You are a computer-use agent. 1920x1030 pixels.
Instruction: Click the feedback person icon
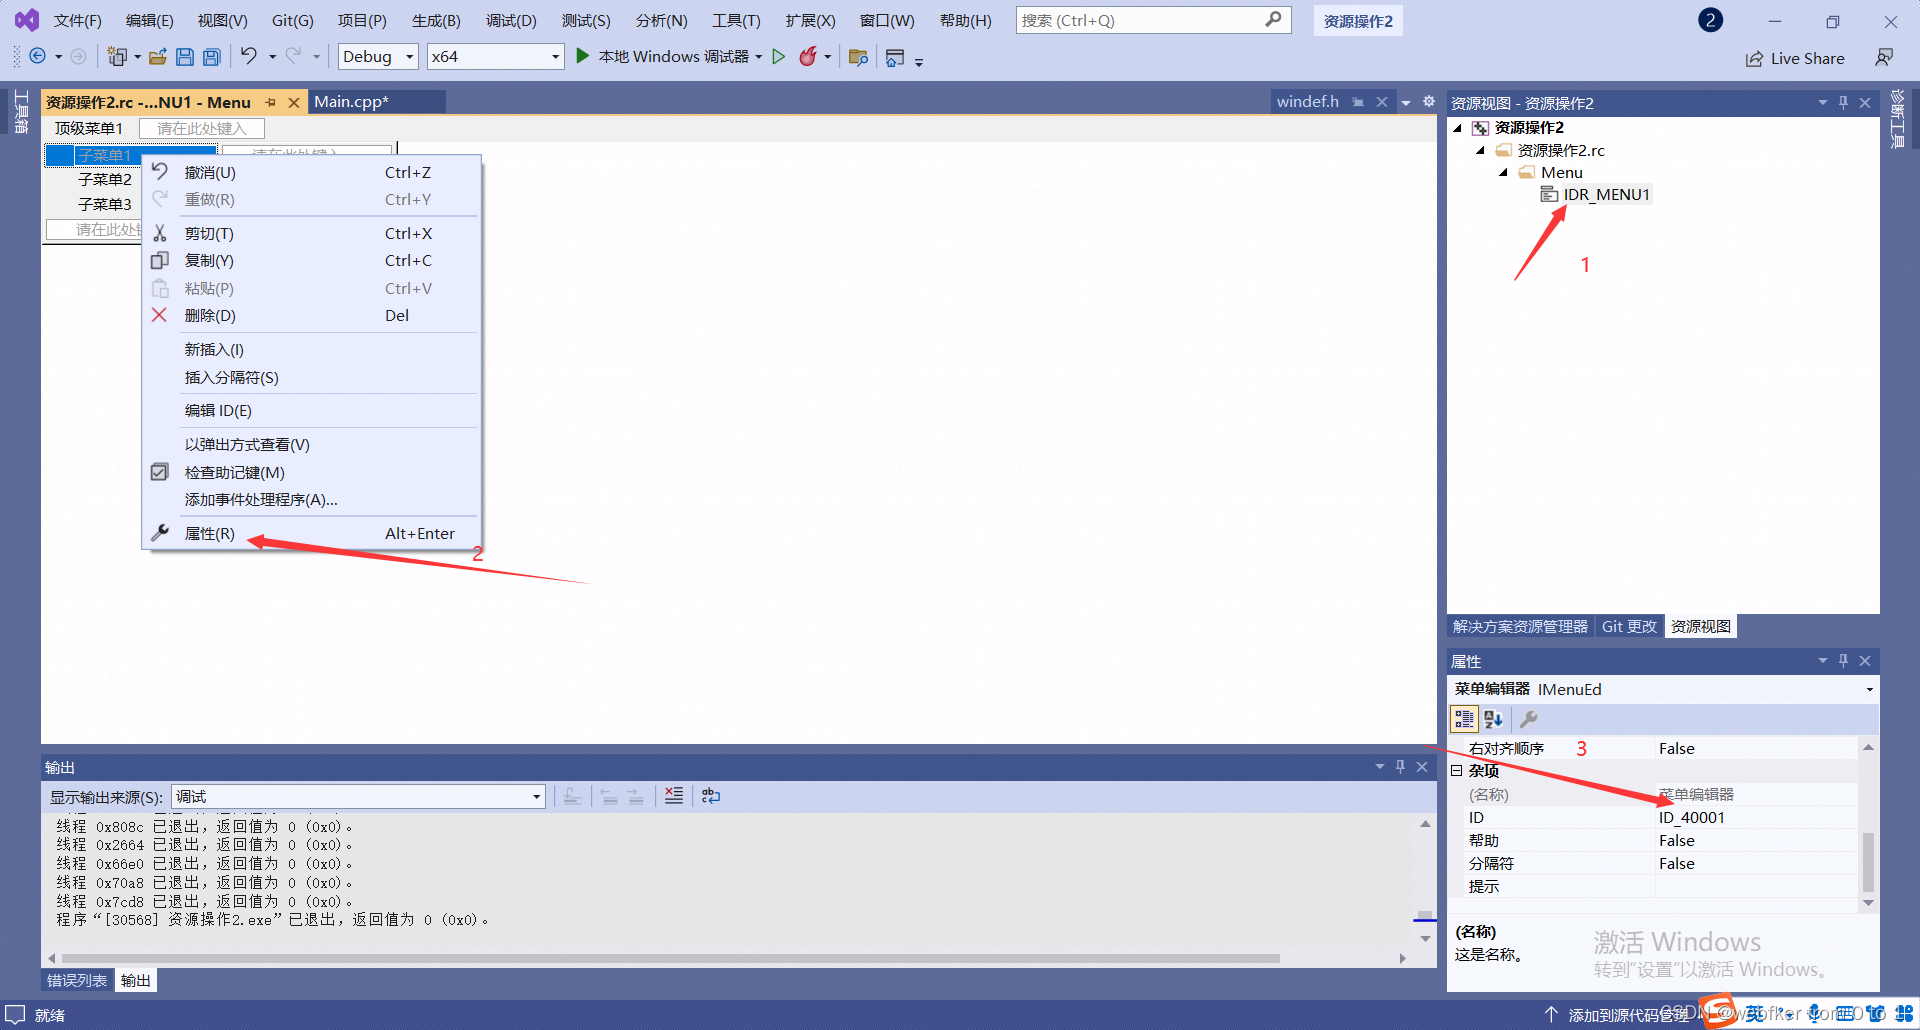click(1884, 58)
